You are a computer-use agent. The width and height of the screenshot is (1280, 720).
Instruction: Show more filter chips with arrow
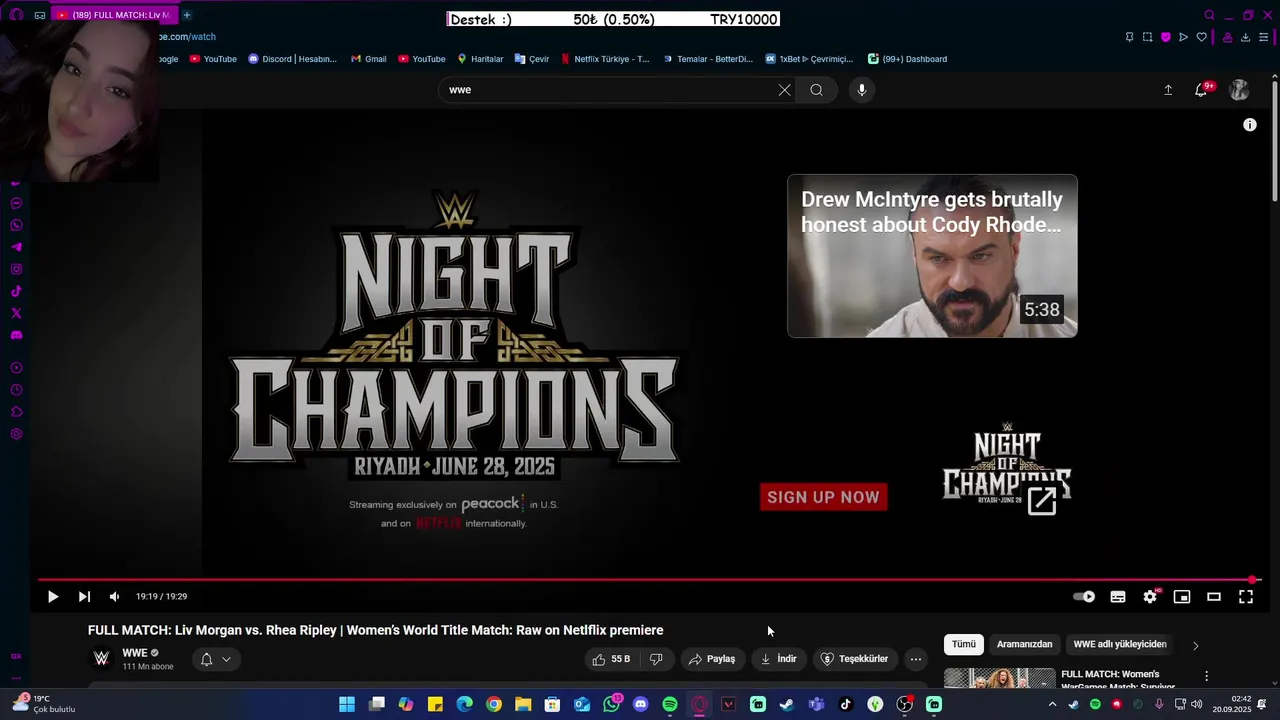point(1195,645)
